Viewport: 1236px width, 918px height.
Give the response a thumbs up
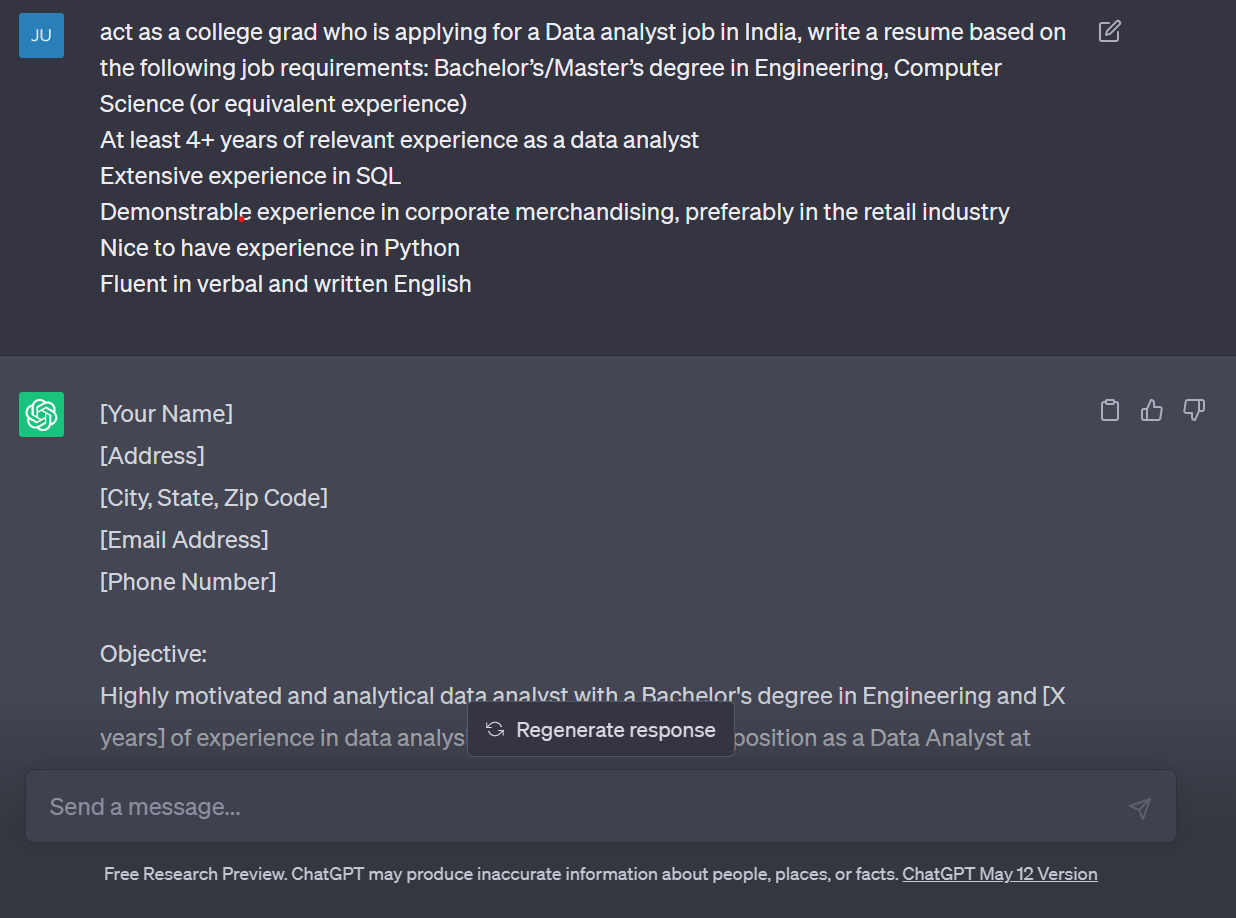click(x=1152, y=410)
